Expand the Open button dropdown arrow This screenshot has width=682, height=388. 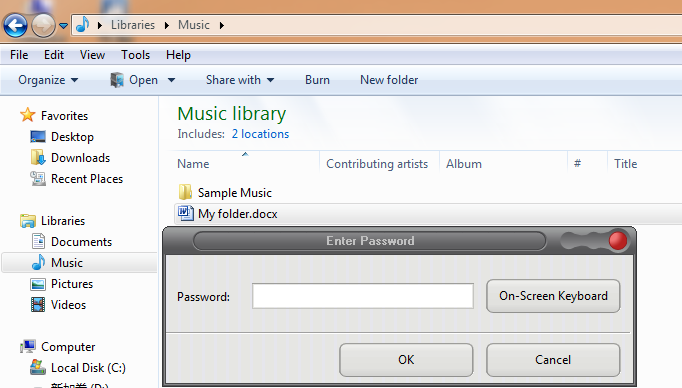tap(171, 80)
